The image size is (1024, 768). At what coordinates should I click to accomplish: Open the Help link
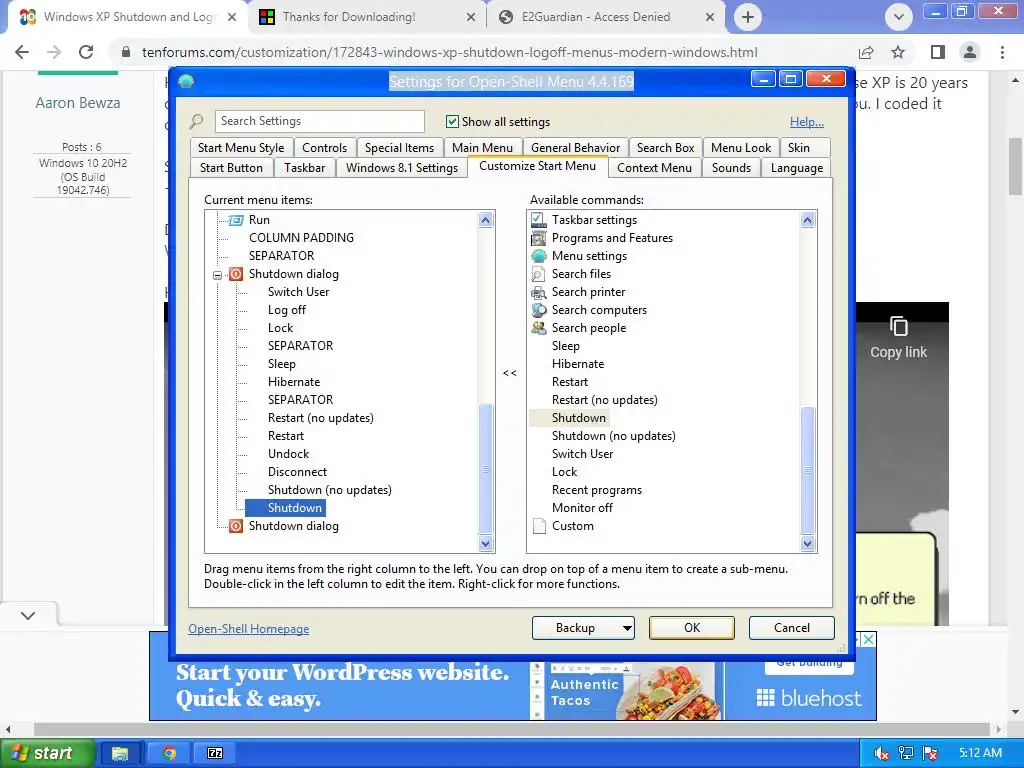coord(807,122)
